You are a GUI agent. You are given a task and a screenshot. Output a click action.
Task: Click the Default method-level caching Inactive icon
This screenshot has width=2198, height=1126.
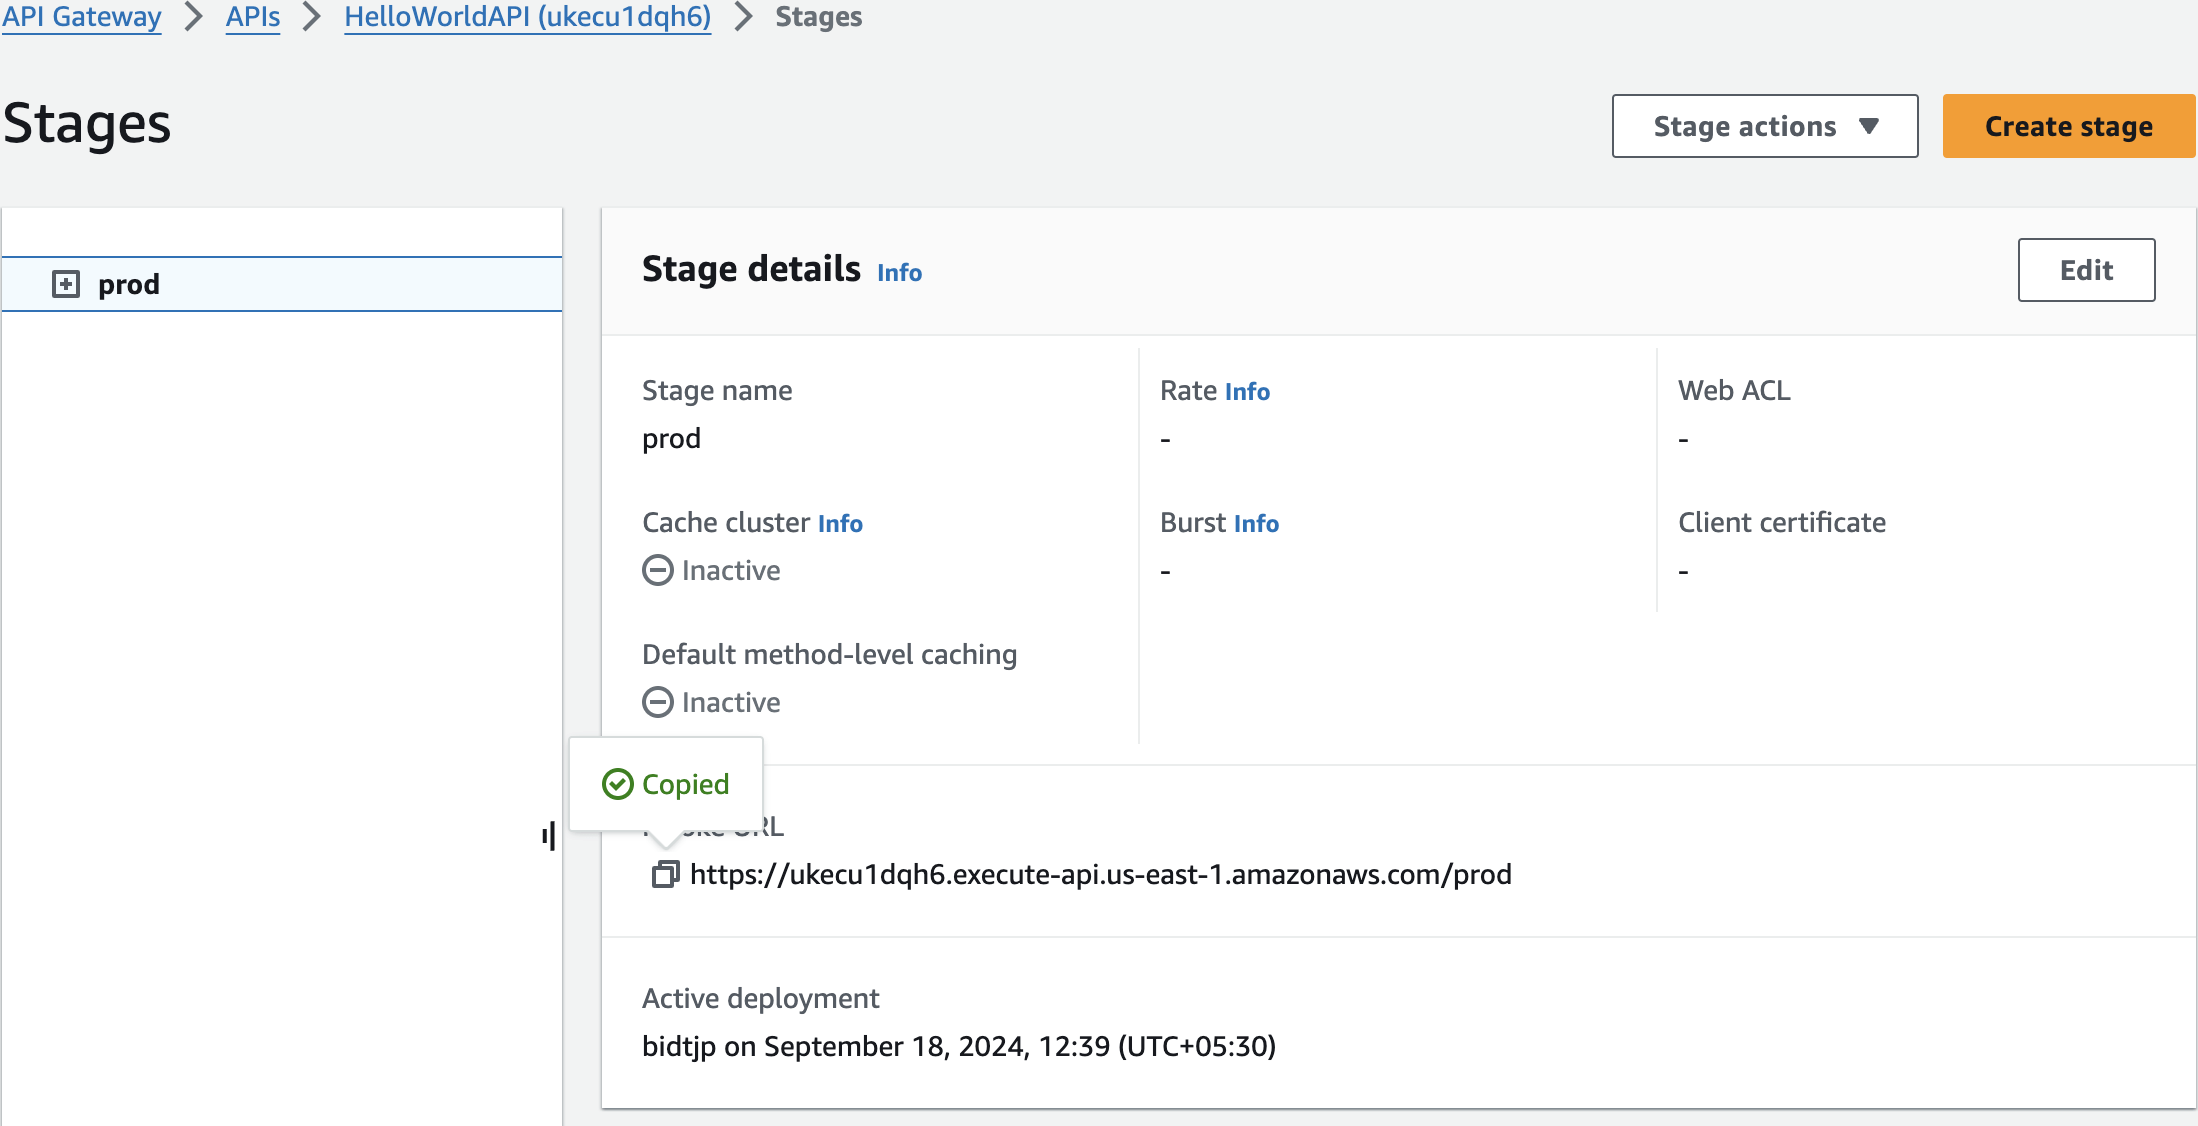pyautogui.click(x=657, y=702)
